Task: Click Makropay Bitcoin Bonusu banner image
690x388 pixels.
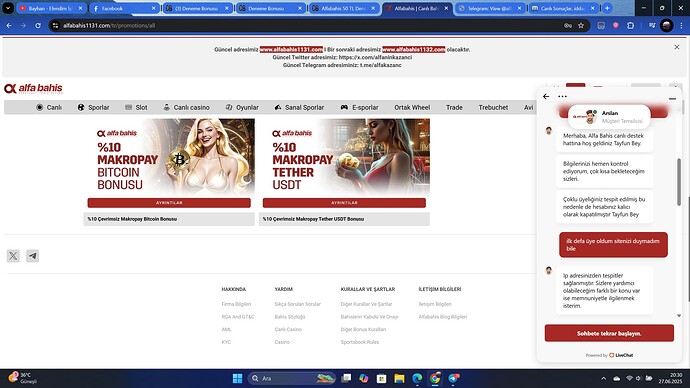Action: pos(169,157)
